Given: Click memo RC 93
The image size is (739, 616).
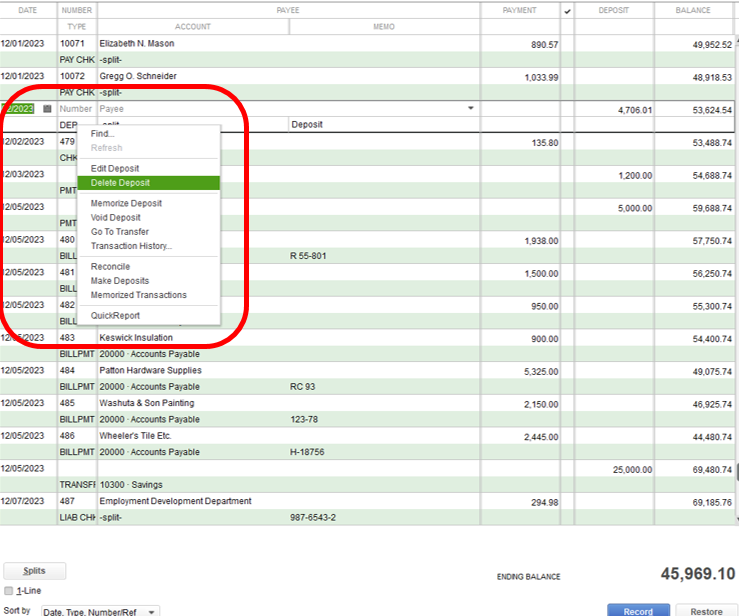Looking at the screenshot, I should [x=302, y=386].
